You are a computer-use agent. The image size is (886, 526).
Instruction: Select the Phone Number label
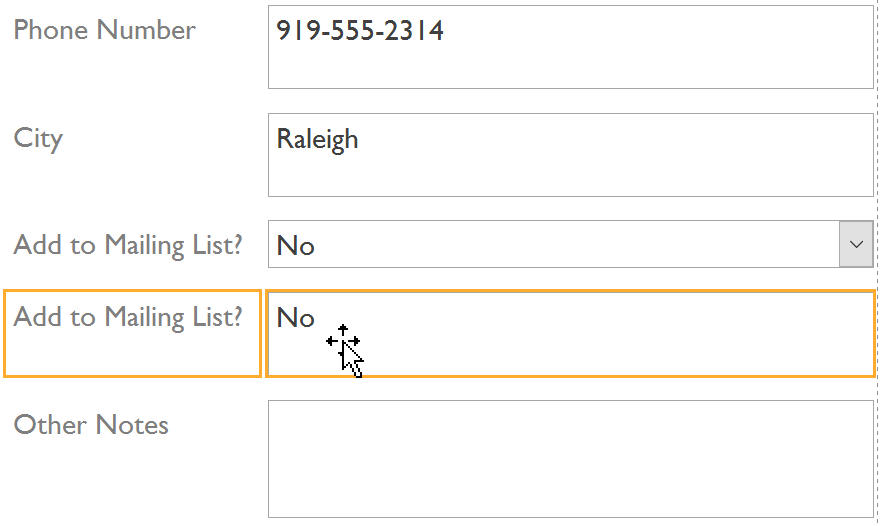104,30
